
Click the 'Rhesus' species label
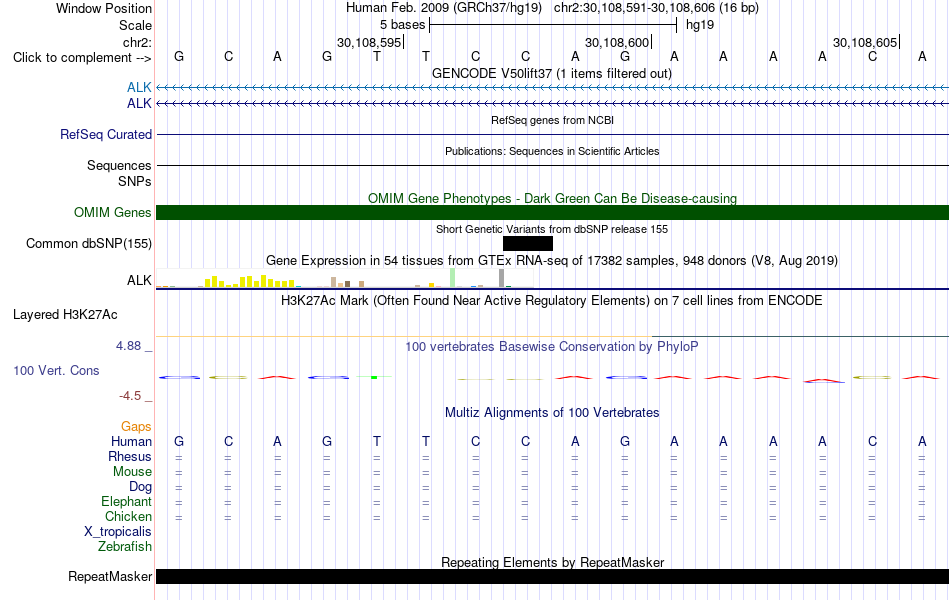coord(130,456)
